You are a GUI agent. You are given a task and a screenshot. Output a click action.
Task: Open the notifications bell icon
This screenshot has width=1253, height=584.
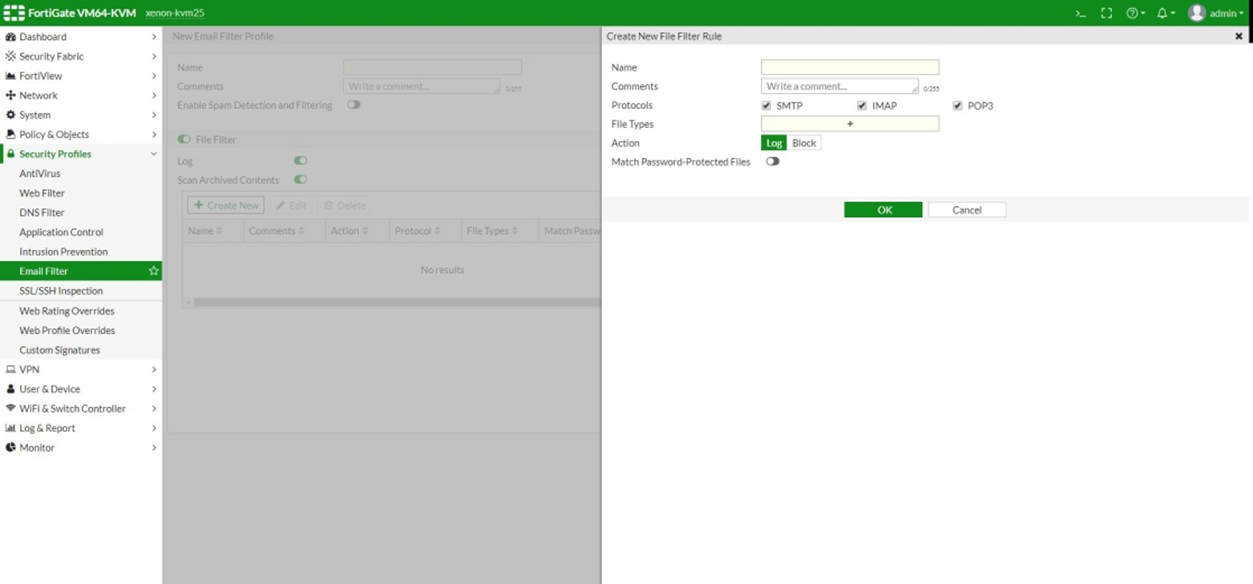1165,13
